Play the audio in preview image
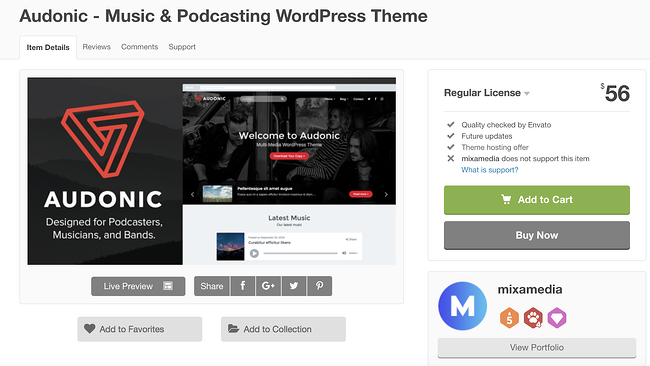 point(254,253)
